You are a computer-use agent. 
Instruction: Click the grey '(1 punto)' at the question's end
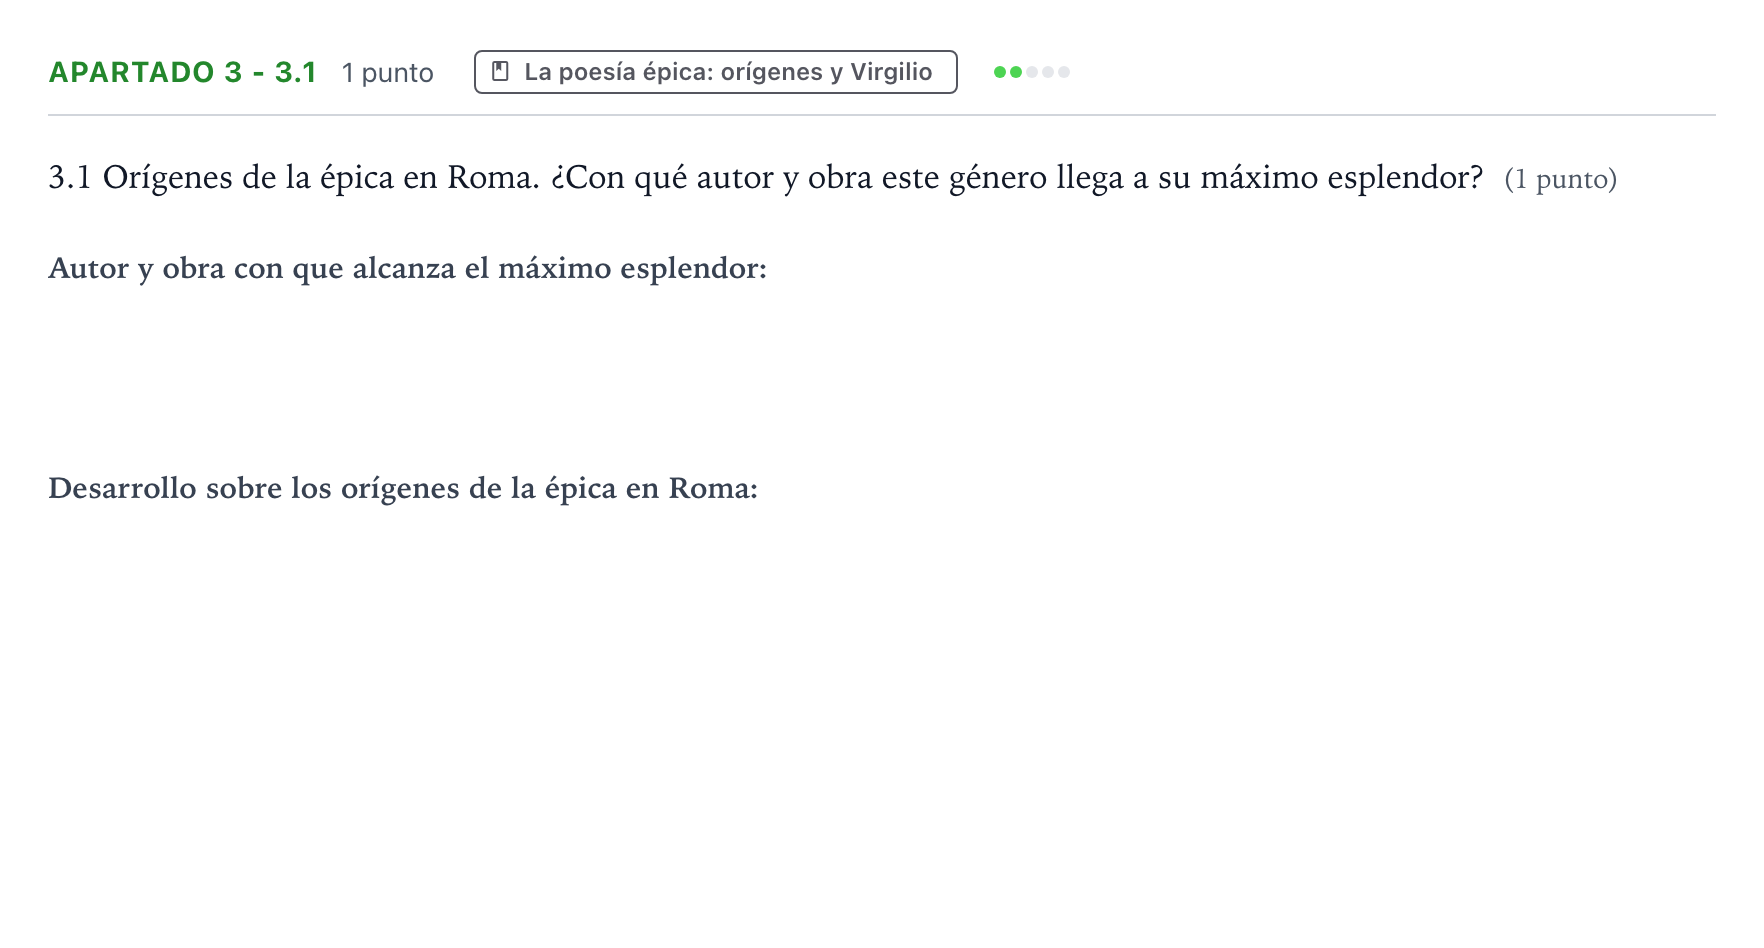pyautogui.click(x=1561, y=179)
